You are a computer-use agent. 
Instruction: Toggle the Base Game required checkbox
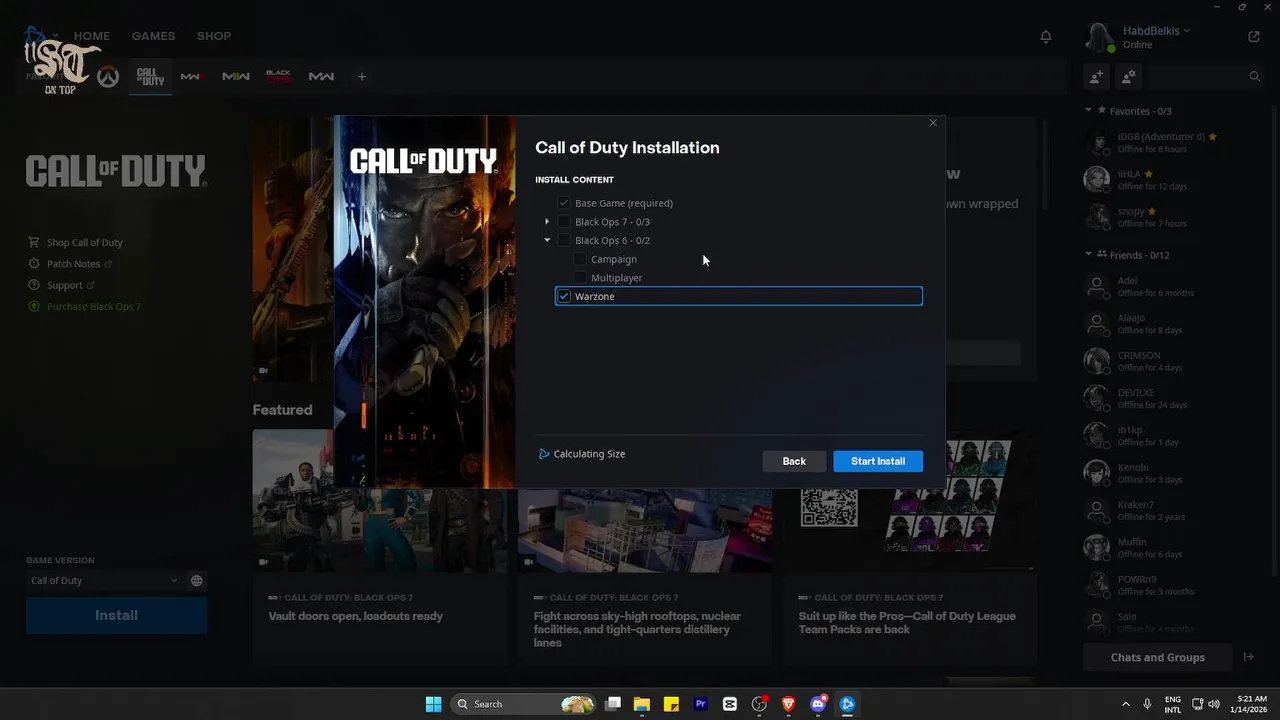(x=564, y=203)
